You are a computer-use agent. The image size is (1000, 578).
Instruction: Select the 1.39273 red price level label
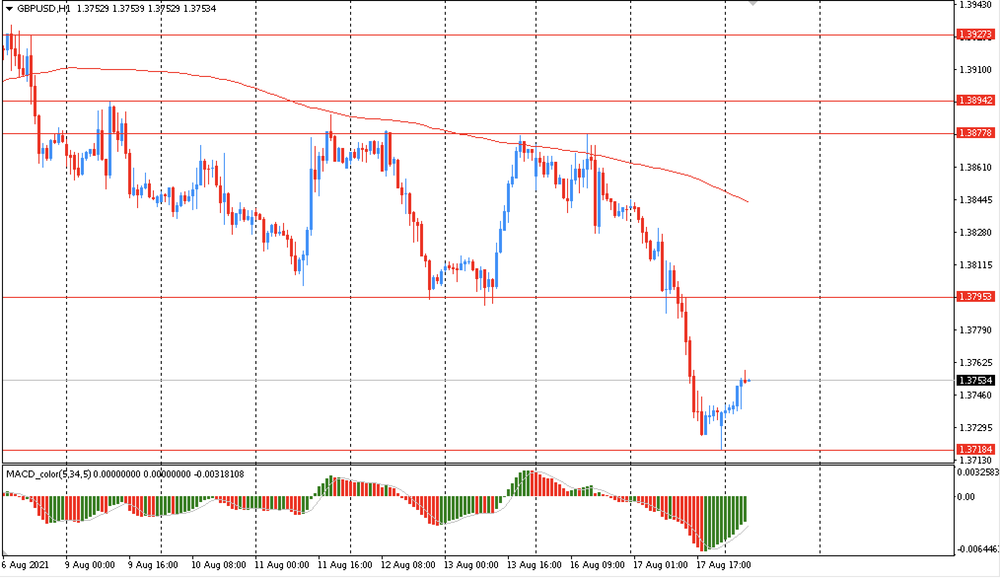point(976,35)
